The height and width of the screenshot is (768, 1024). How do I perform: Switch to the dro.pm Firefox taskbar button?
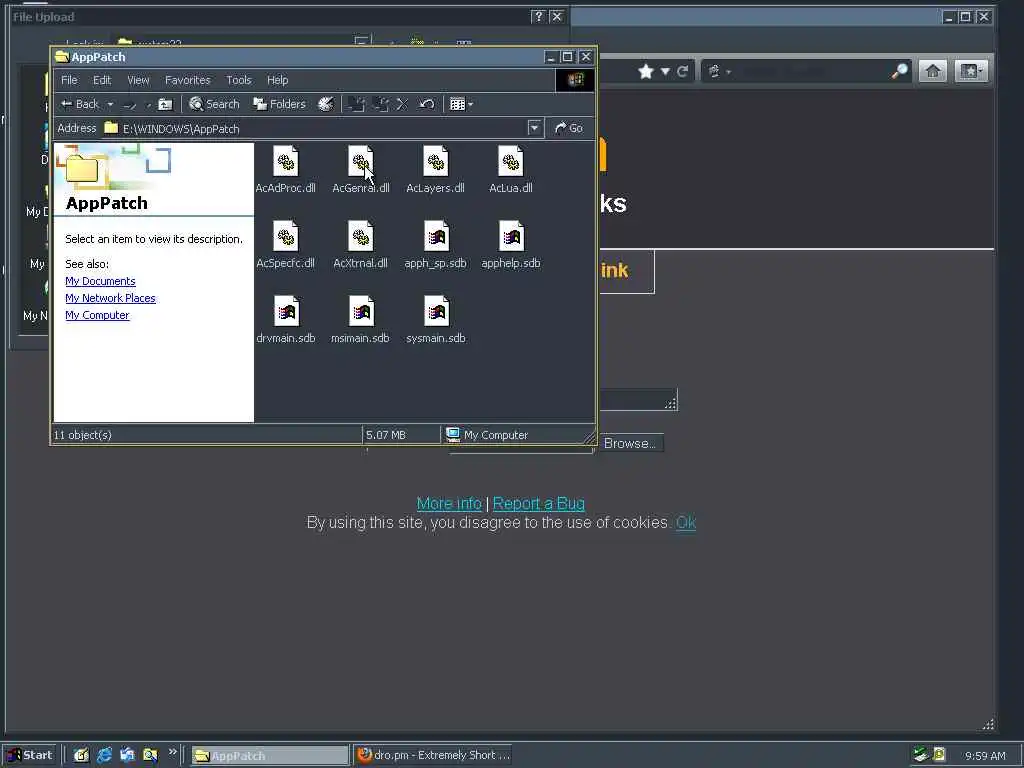434,756
